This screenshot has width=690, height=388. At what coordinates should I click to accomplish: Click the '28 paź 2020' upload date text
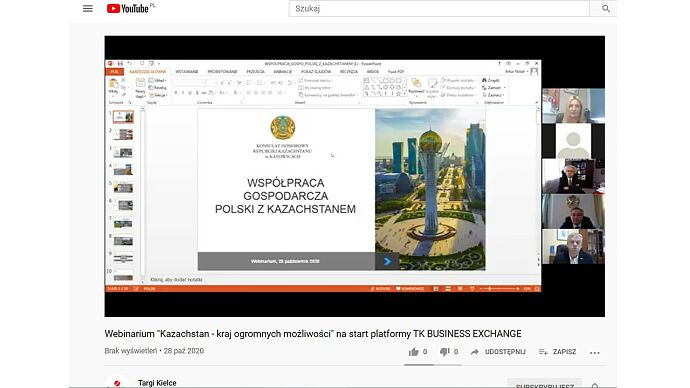click(x=184, y=351)
